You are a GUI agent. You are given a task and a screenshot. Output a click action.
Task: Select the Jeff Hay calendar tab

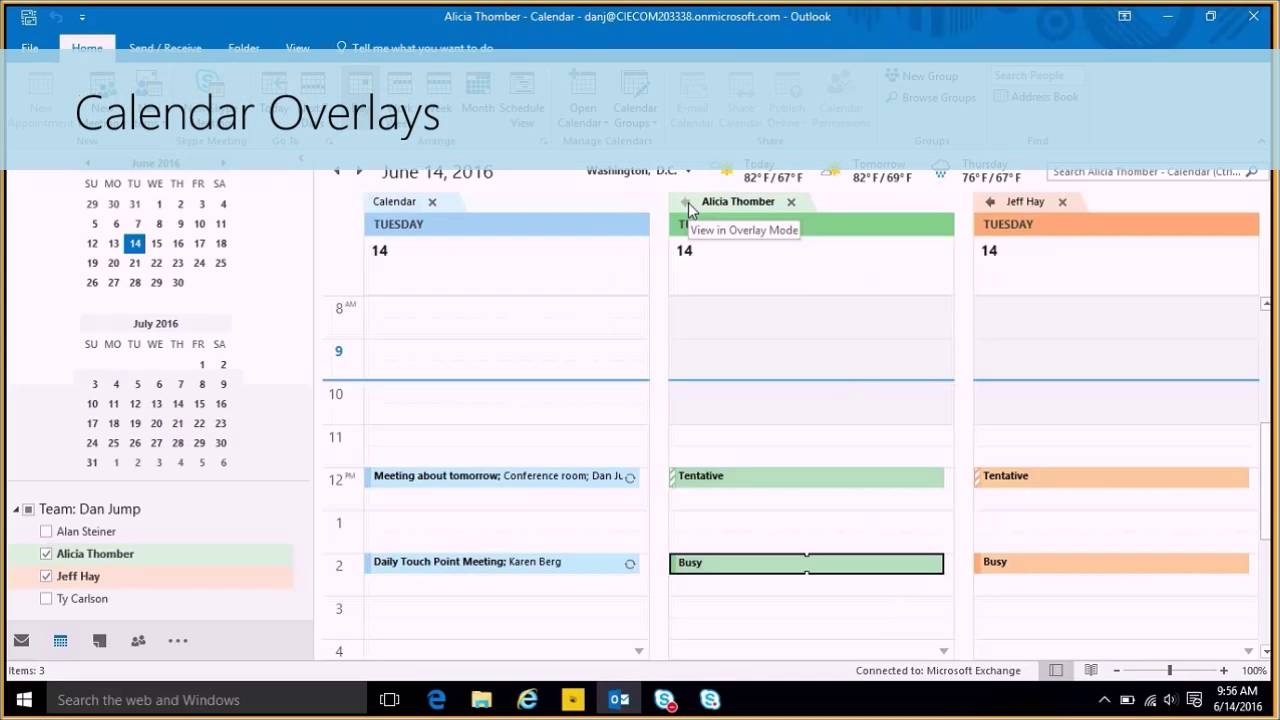coord(1025,202)
